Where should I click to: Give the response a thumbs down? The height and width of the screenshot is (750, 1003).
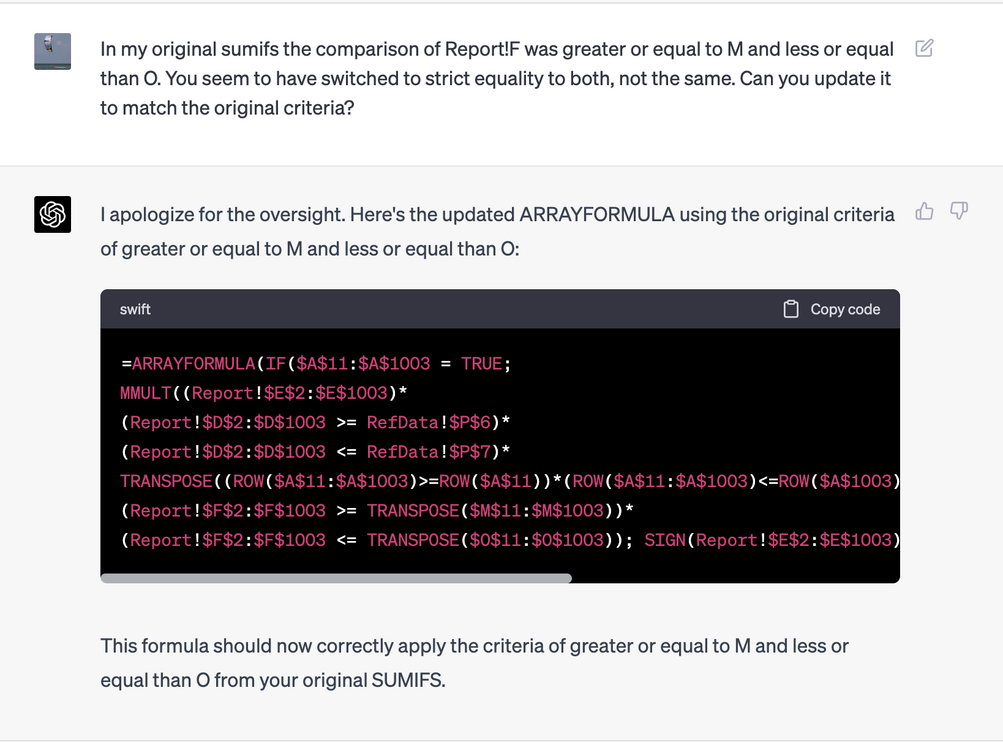pos(958,211)
